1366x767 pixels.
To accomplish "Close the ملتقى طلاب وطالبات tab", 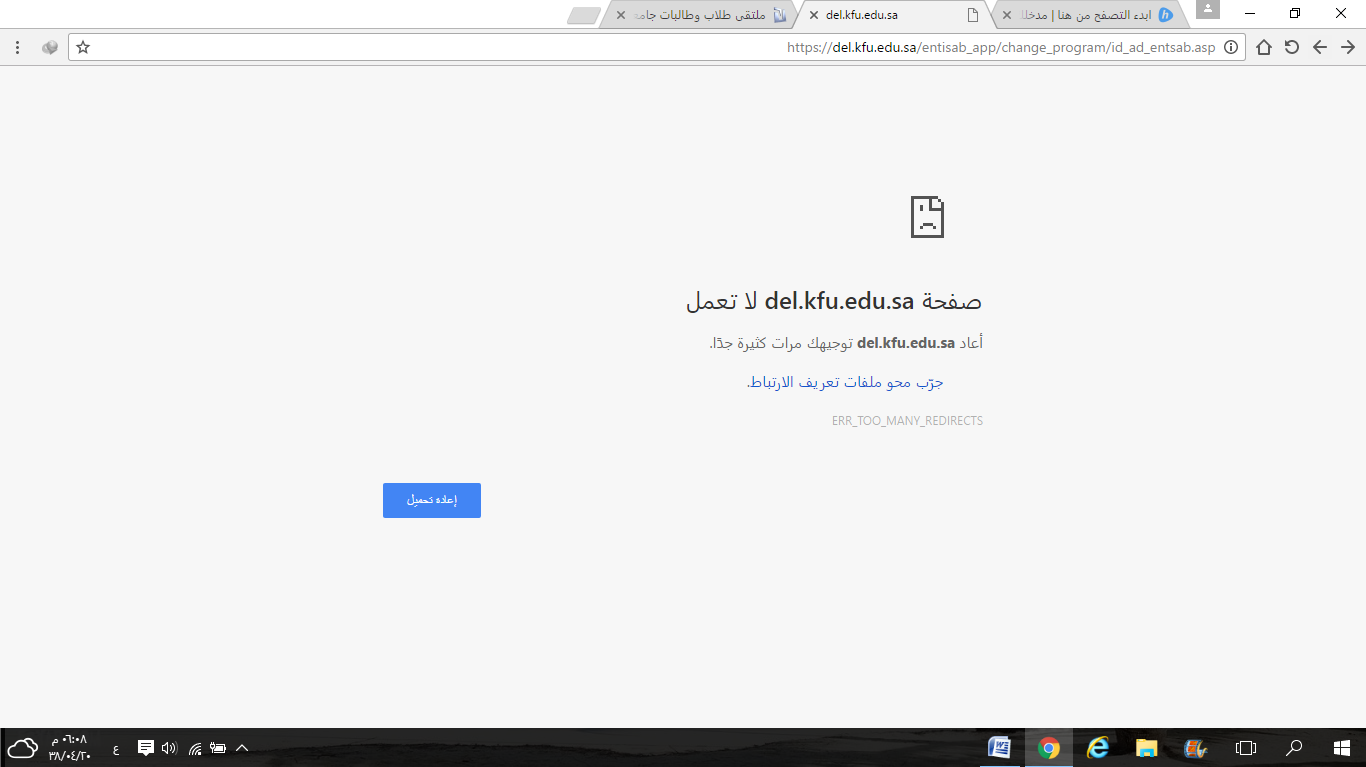I will [x=620, y=15].
